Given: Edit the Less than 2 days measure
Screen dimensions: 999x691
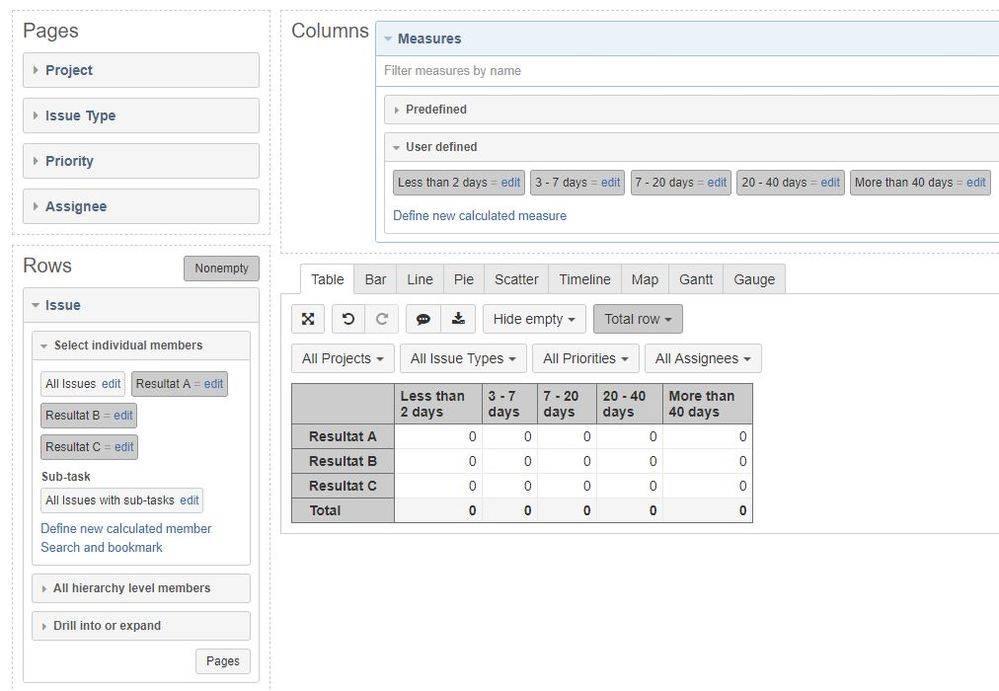Looking at the screenshot, I should point(510,183).
